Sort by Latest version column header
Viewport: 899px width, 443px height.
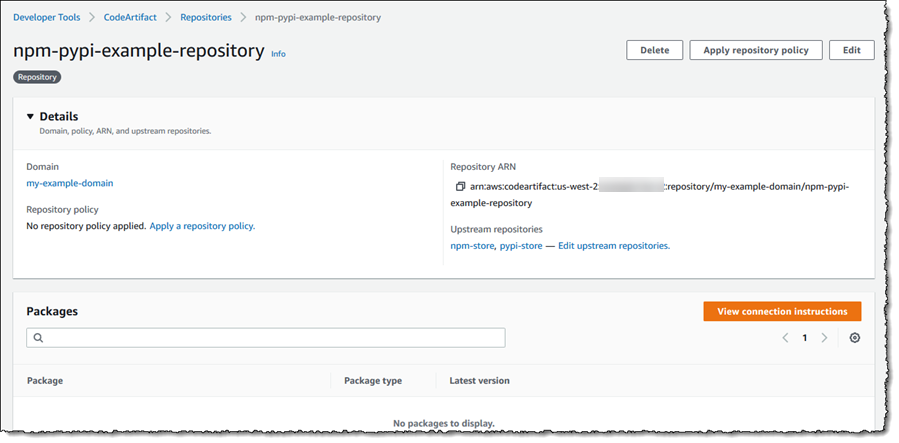pyautogui.click(x=479, y=381)
